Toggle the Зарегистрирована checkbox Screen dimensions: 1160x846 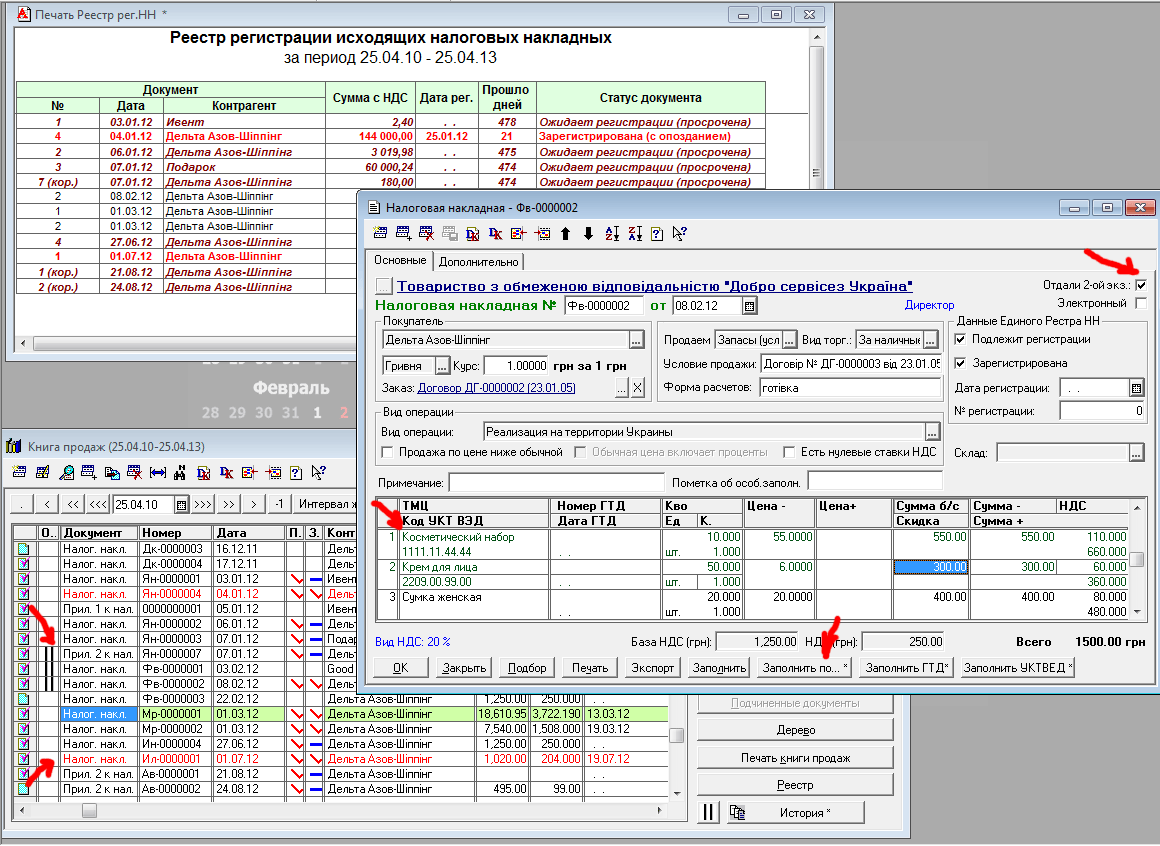(960, 363)
